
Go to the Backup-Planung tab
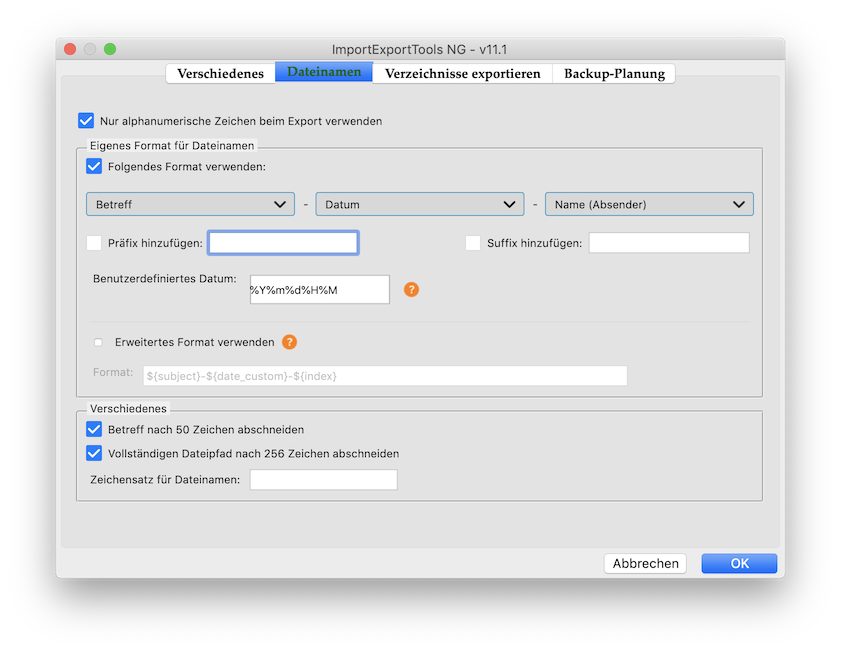coord(614,73)
